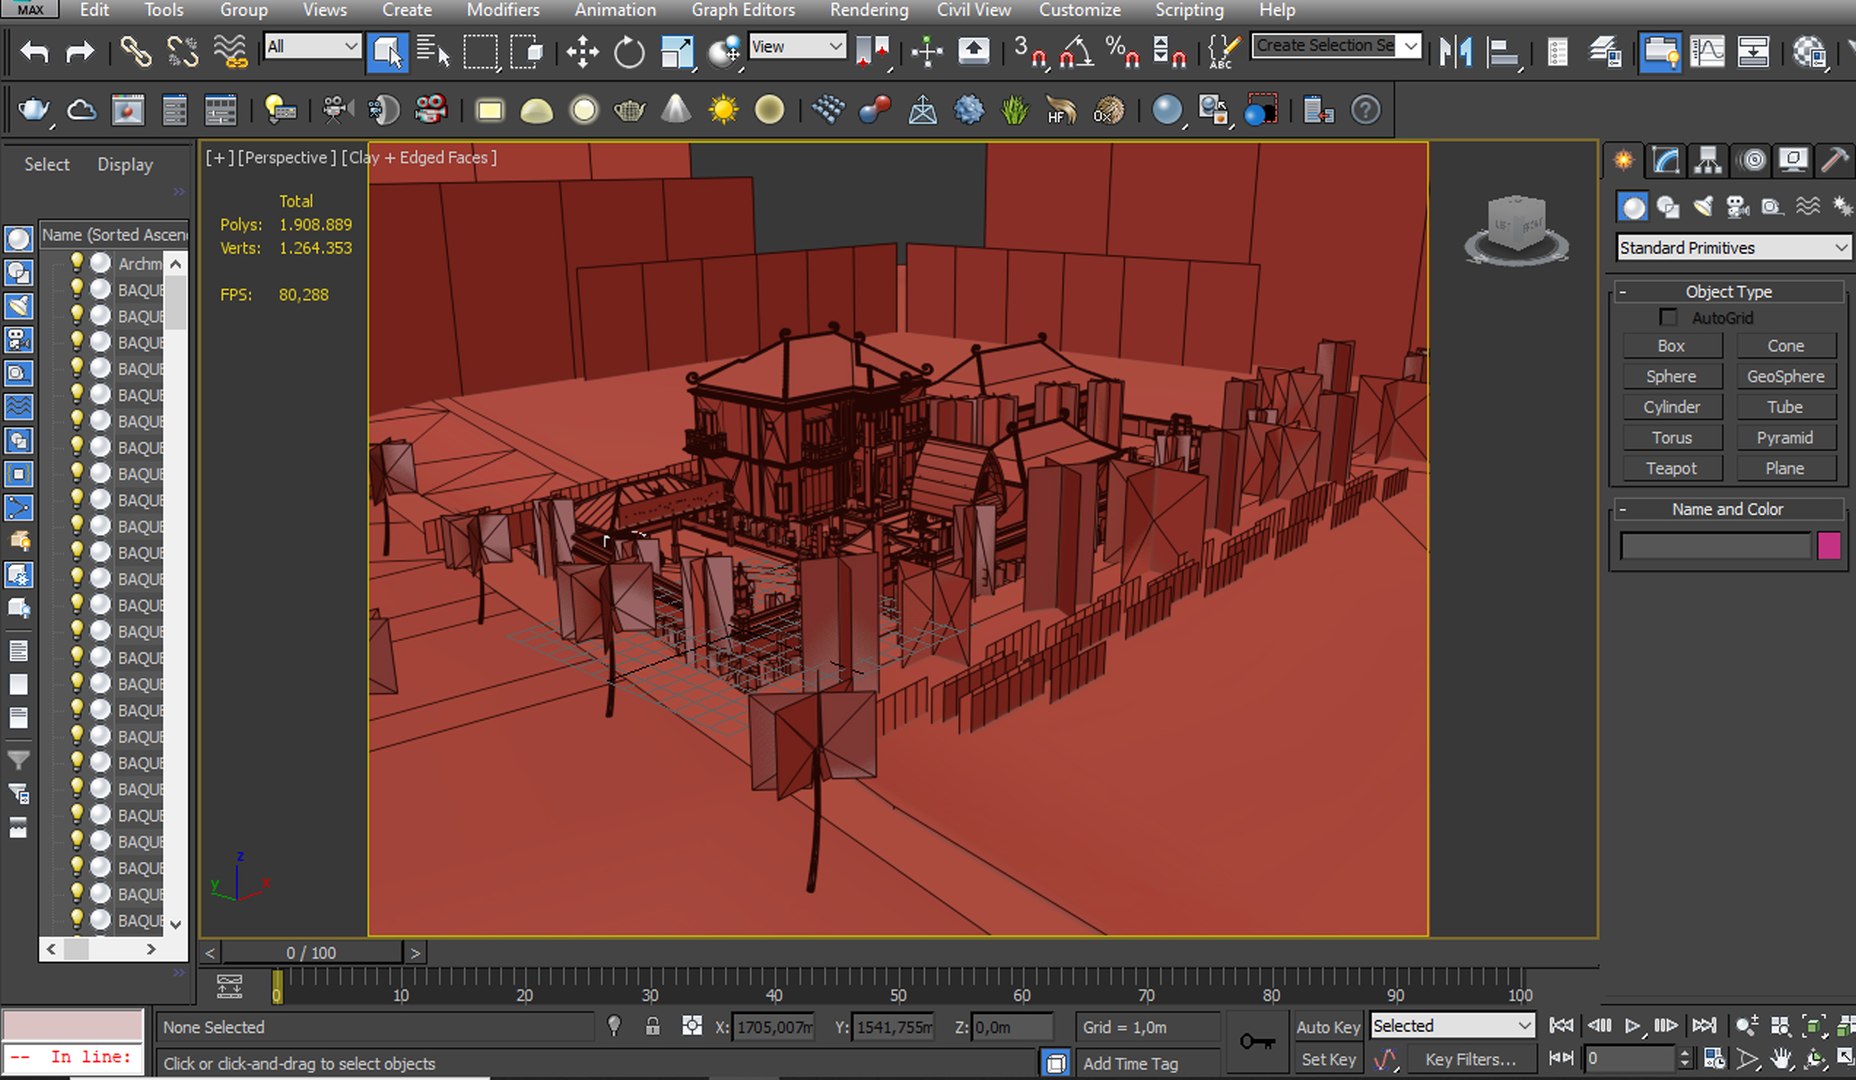
Task: Open the selection filter All dropdown
Action: coord(312,46)
